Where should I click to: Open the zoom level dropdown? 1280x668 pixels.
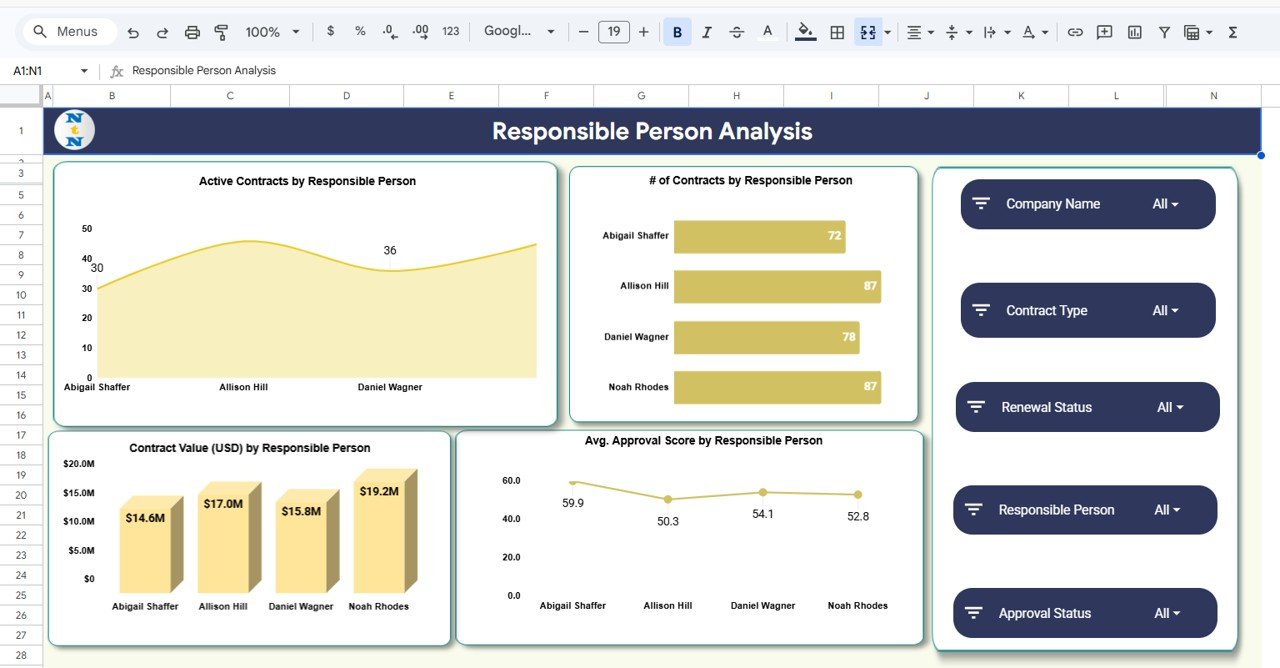point(271,31)
